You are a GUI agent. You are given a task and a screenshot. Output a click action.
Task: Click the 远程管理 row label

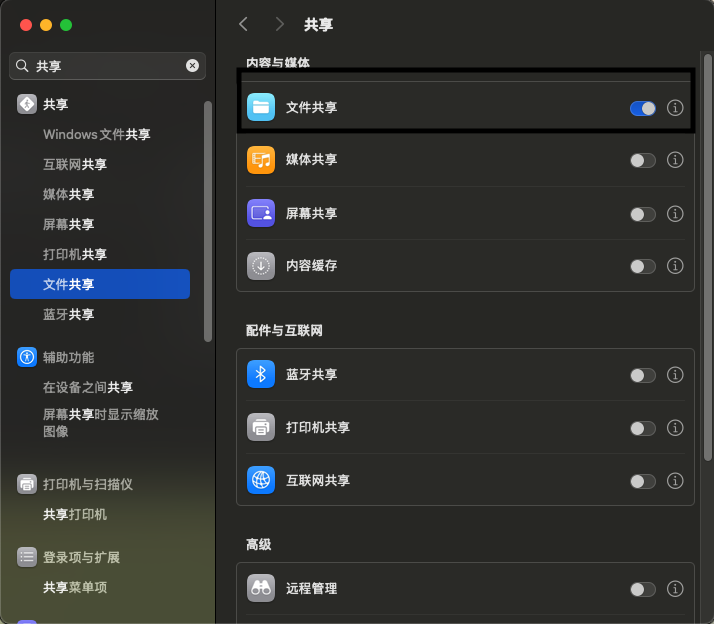(x=311, y=588)
